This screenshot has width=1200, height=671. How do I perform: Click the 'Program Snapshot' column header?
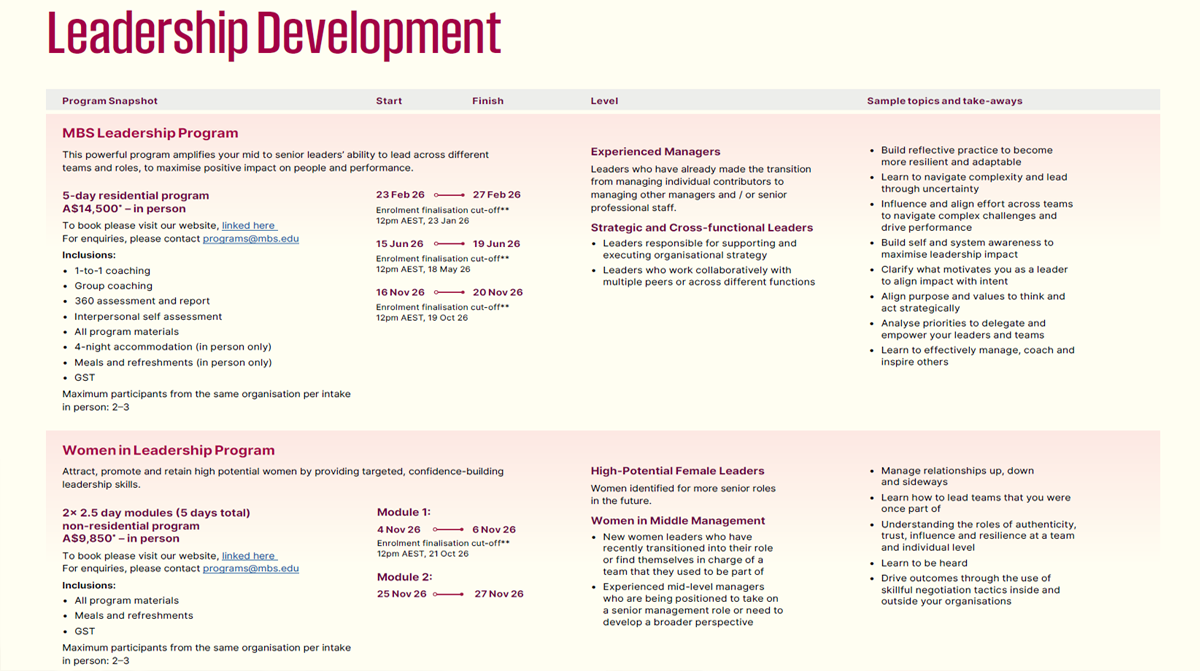tap(110, 101)
